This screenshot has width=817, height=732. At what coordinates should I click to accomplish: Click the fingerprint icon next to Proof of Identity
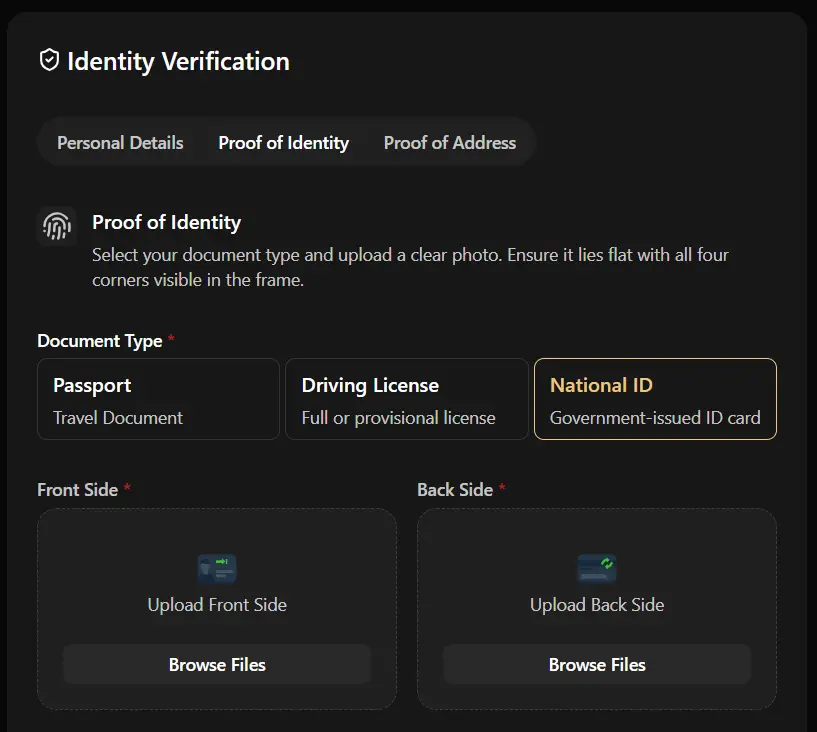pyautogui.click(x=57, y=226)
